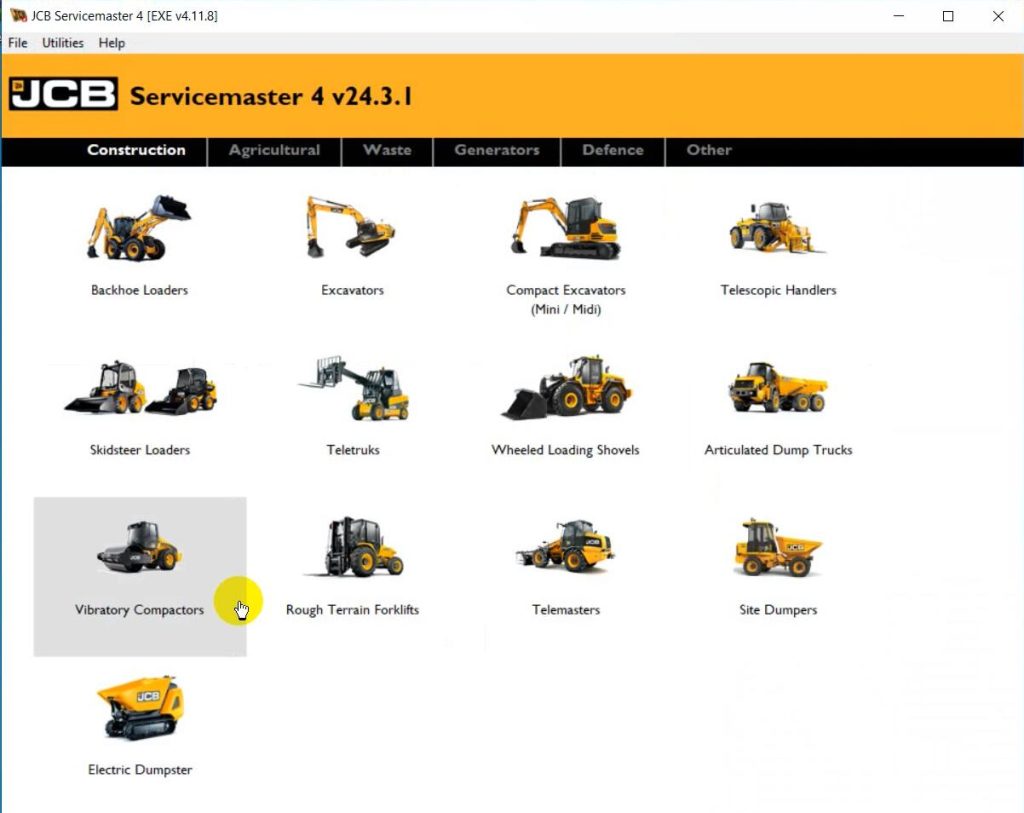Open the Utilities menu

point(63,43)
